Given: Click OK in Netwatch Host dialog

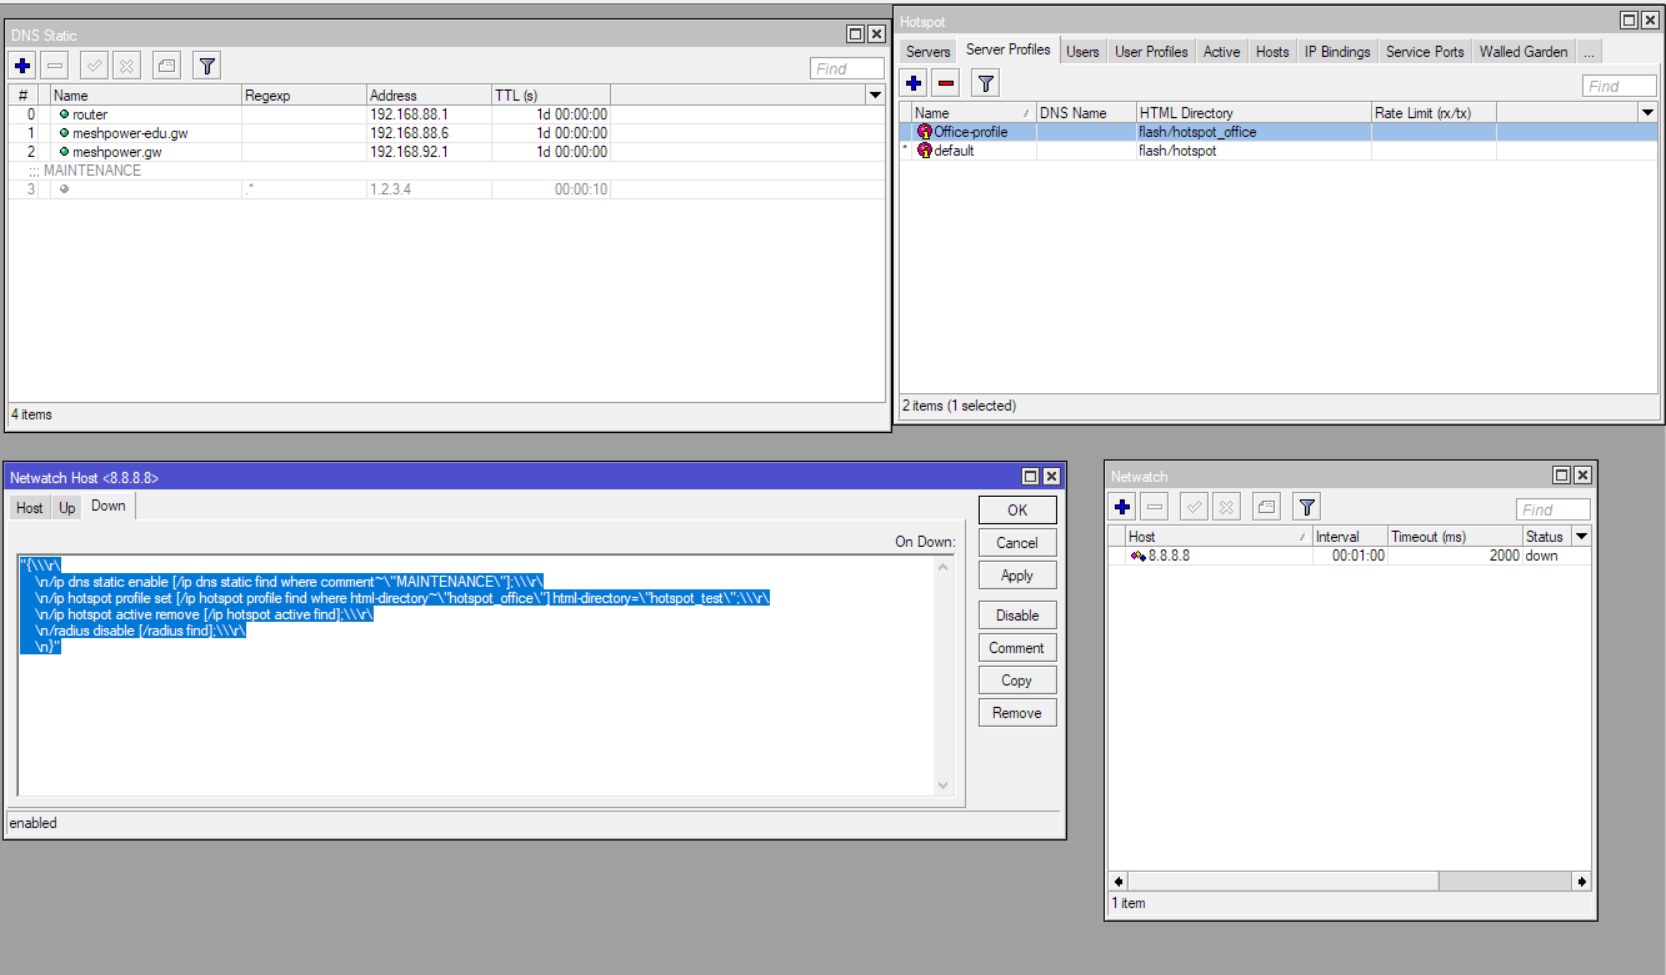Looking at the screenshot, I should [x=1017, y=510].
